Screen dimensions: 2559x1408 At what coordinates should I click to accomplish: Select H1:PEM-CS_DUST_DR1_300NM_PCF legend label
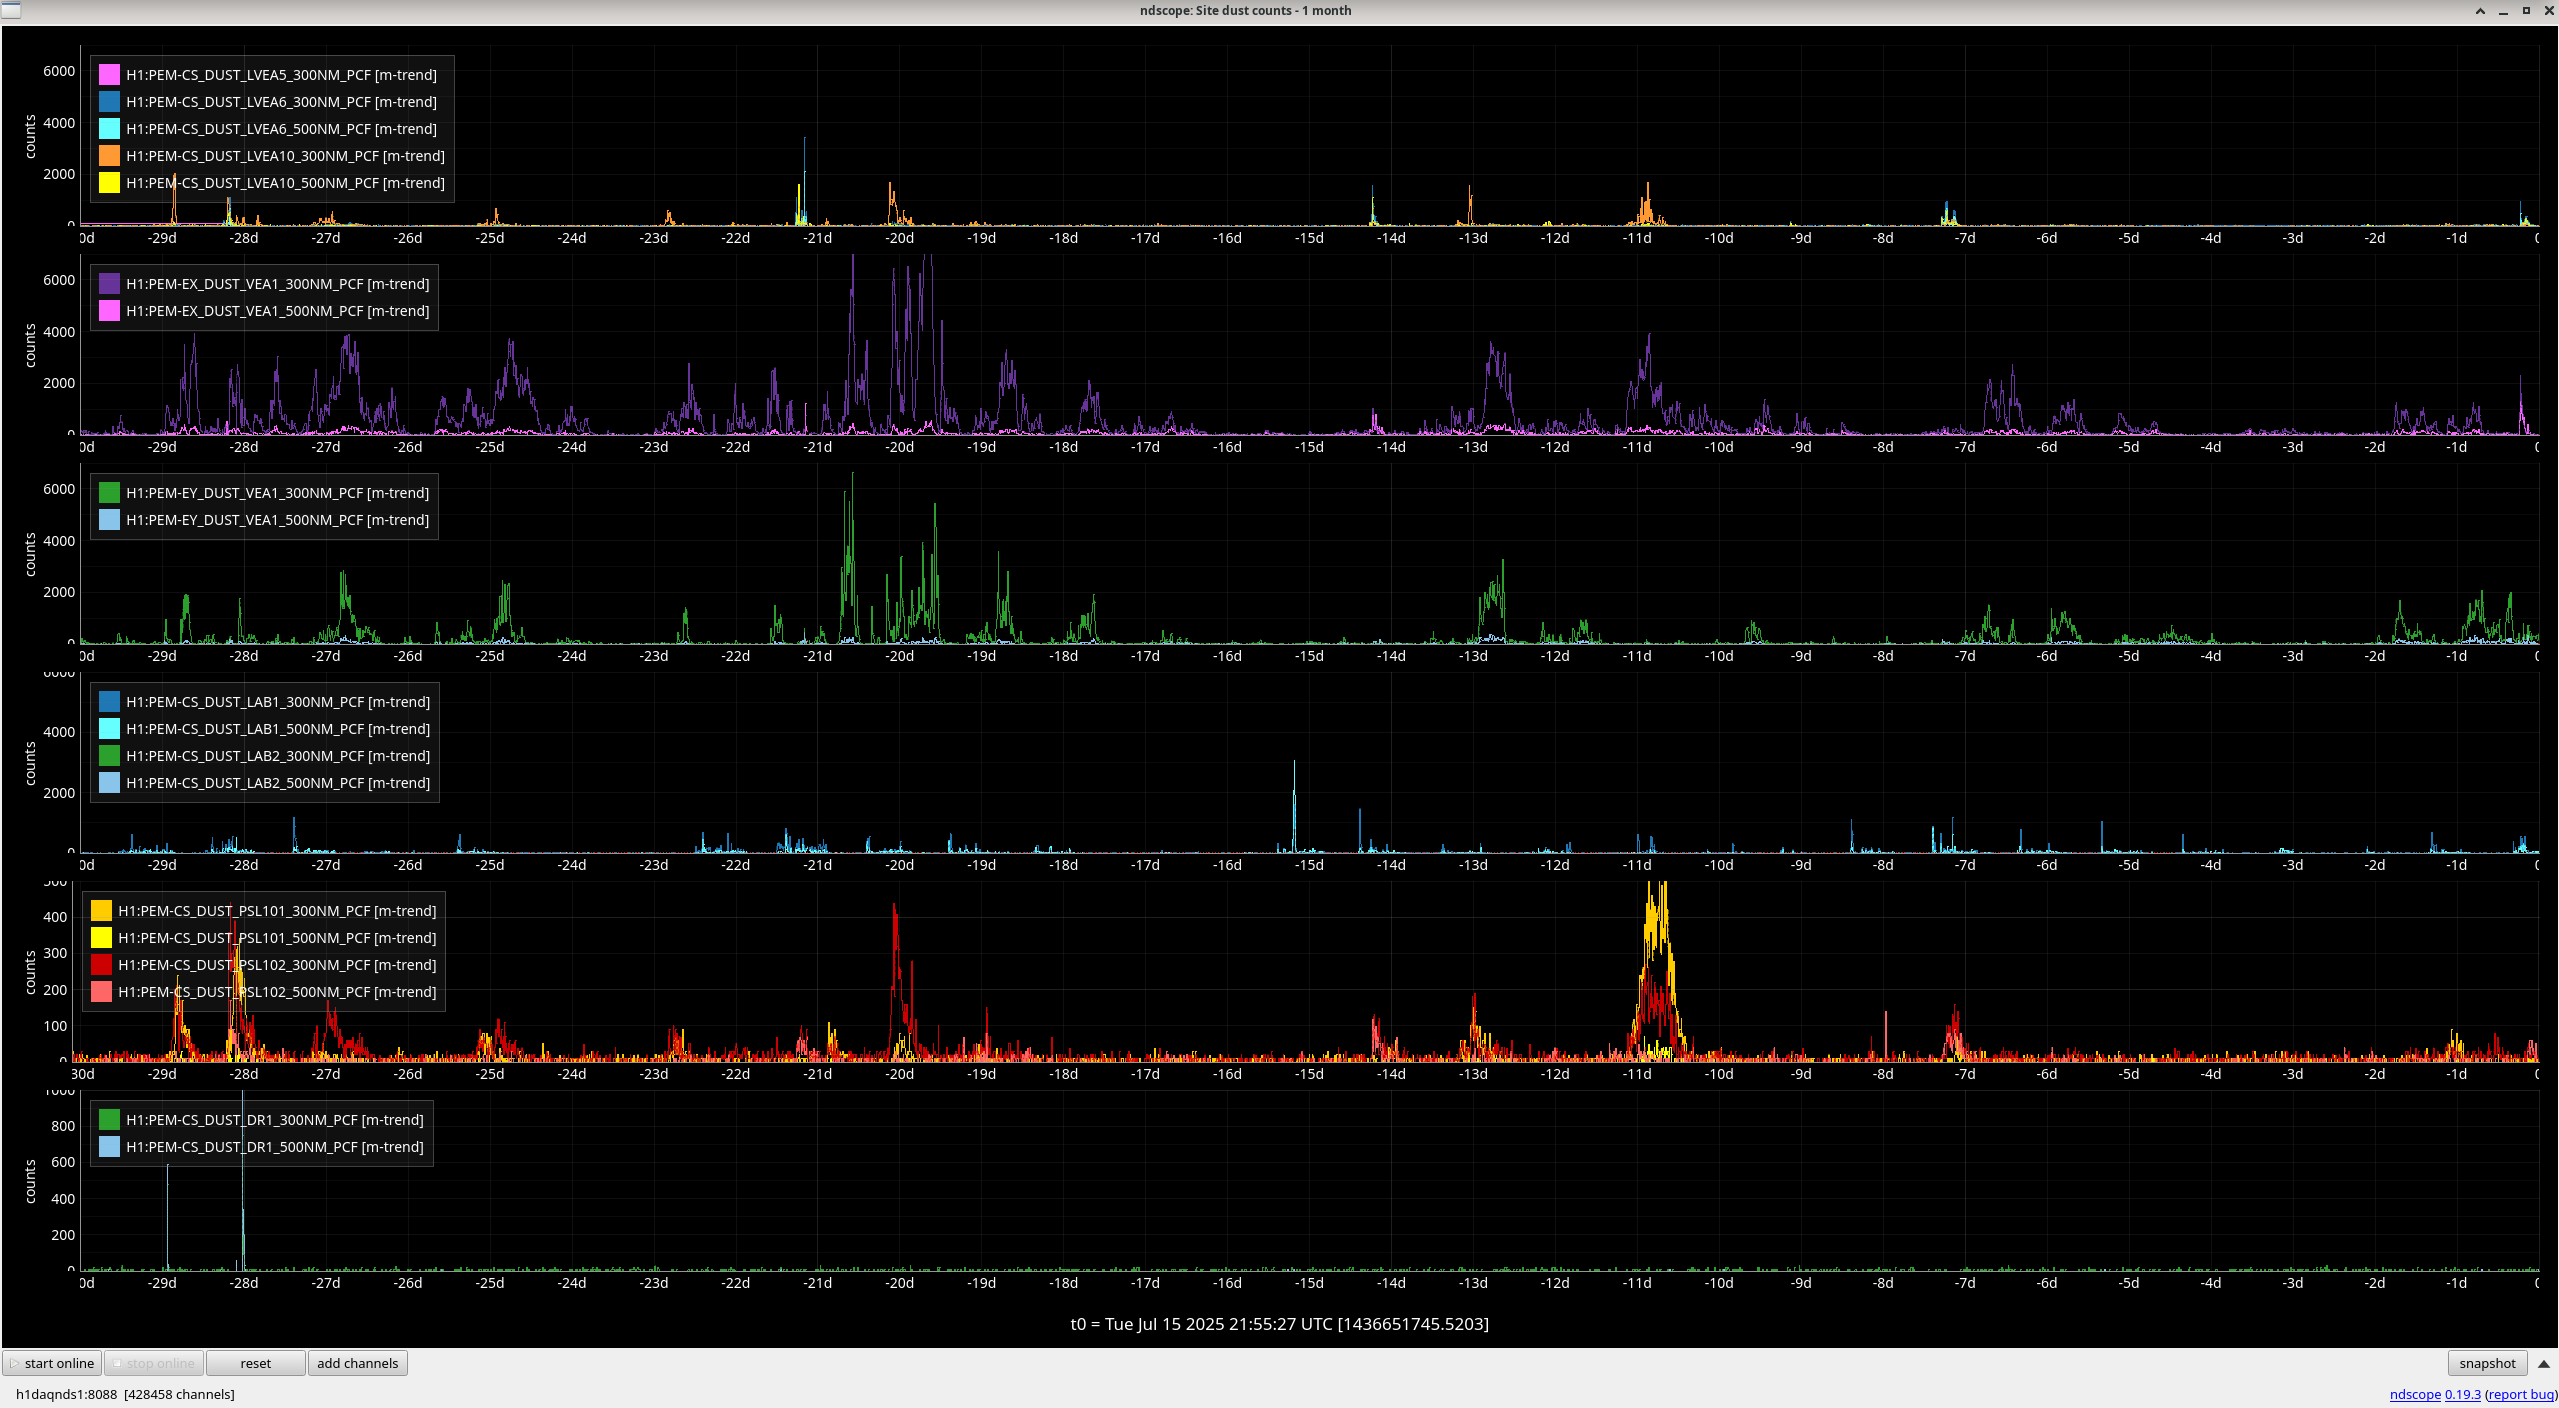[x=274, y=1120]
